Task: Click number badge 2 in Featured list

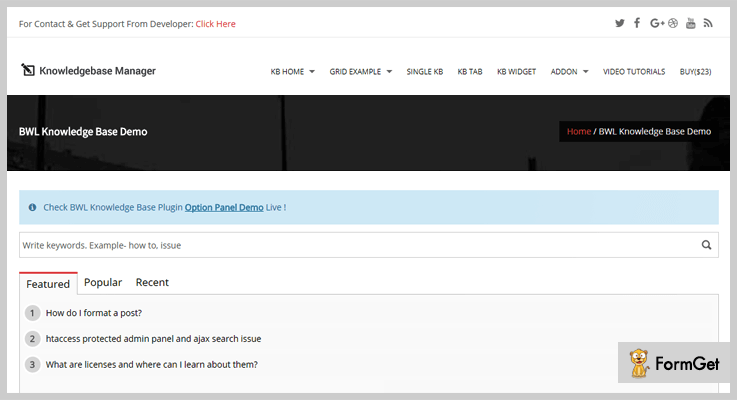Action: (x=32, y=339)
